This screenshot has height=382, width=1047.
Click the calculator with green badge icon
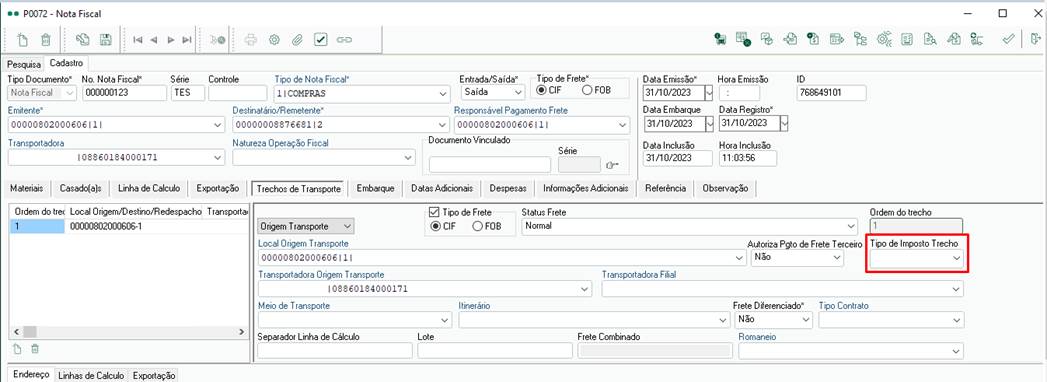pyautogui.click(x=743, y=40)
